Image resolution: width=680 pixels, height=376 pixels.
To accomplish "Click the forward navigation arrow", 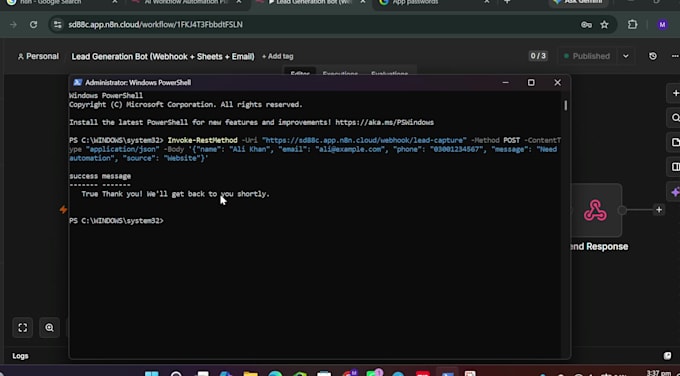I will [x=13, y=25].
